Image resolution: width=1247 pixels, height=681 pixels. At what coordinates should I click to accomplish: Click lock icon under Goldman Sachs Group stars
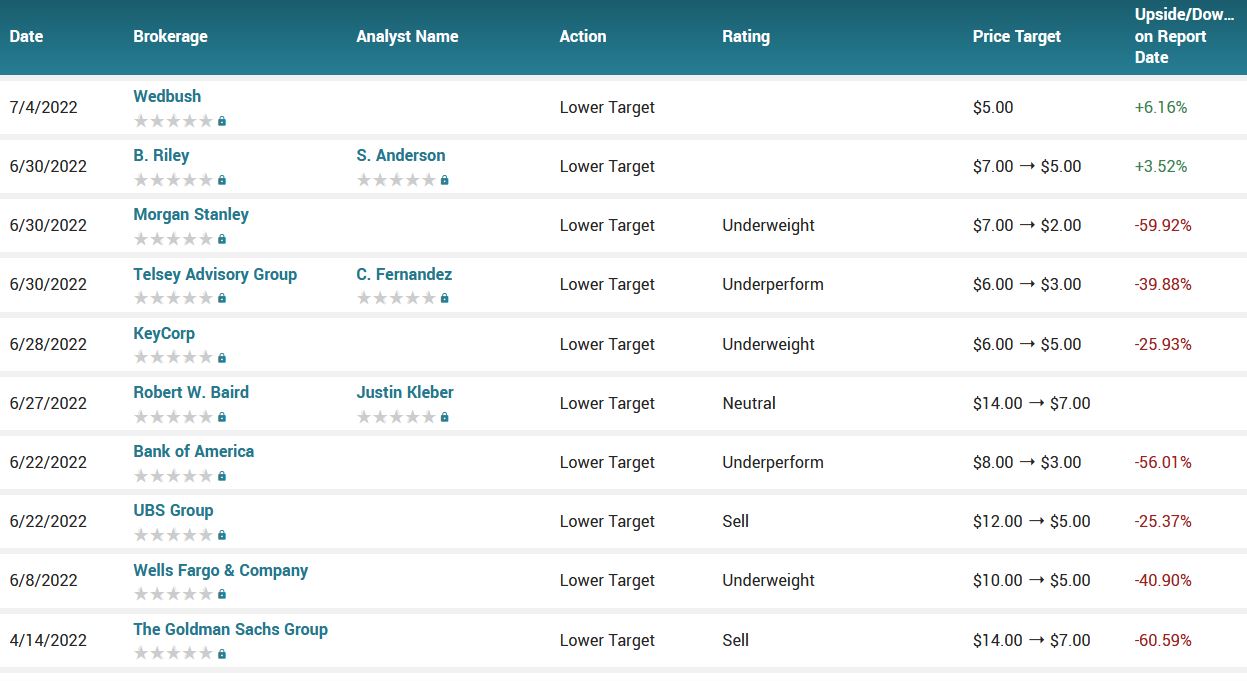click(222, 654)
